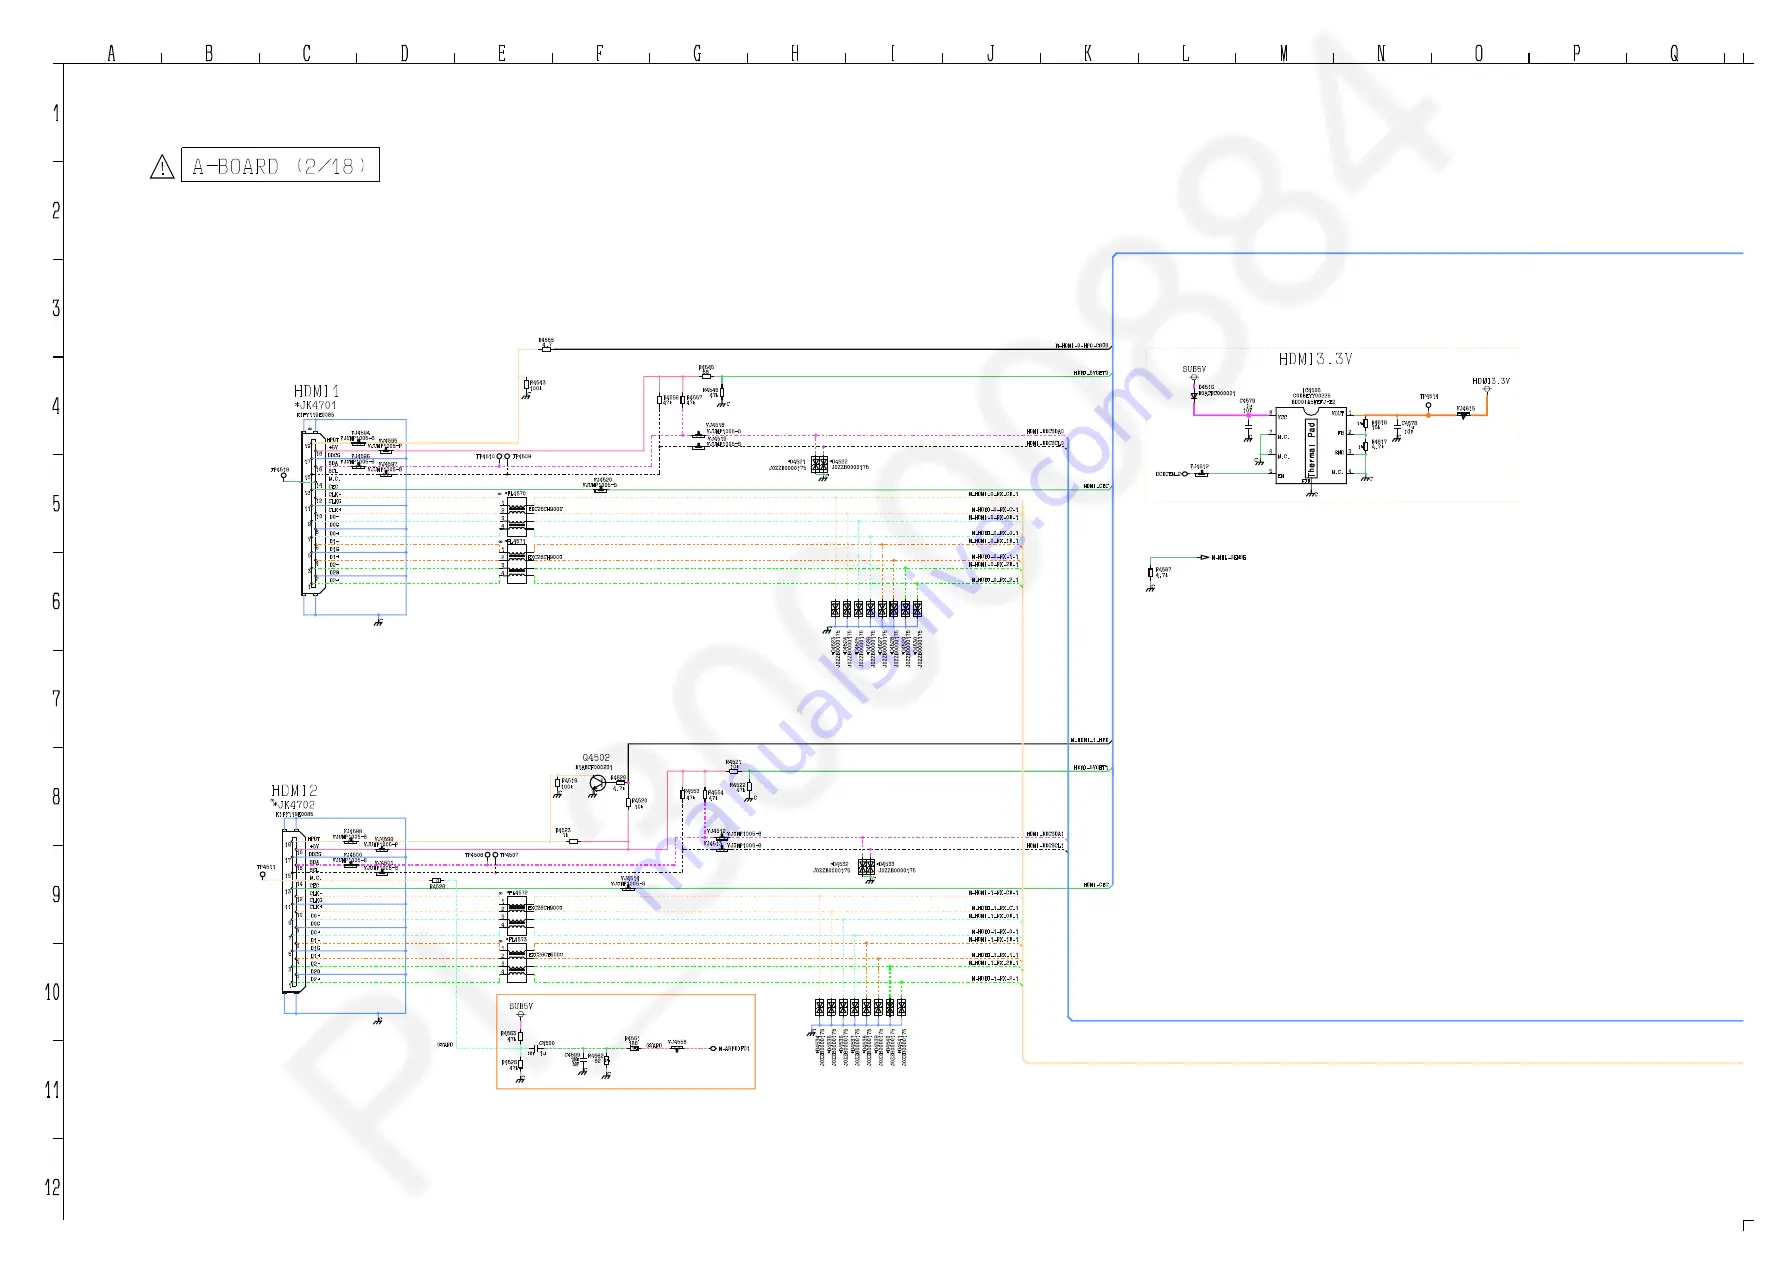Click the FB pin label on regulator IC
The width and height of the screenshot is (1787, 1263).
coord(1340,433)
